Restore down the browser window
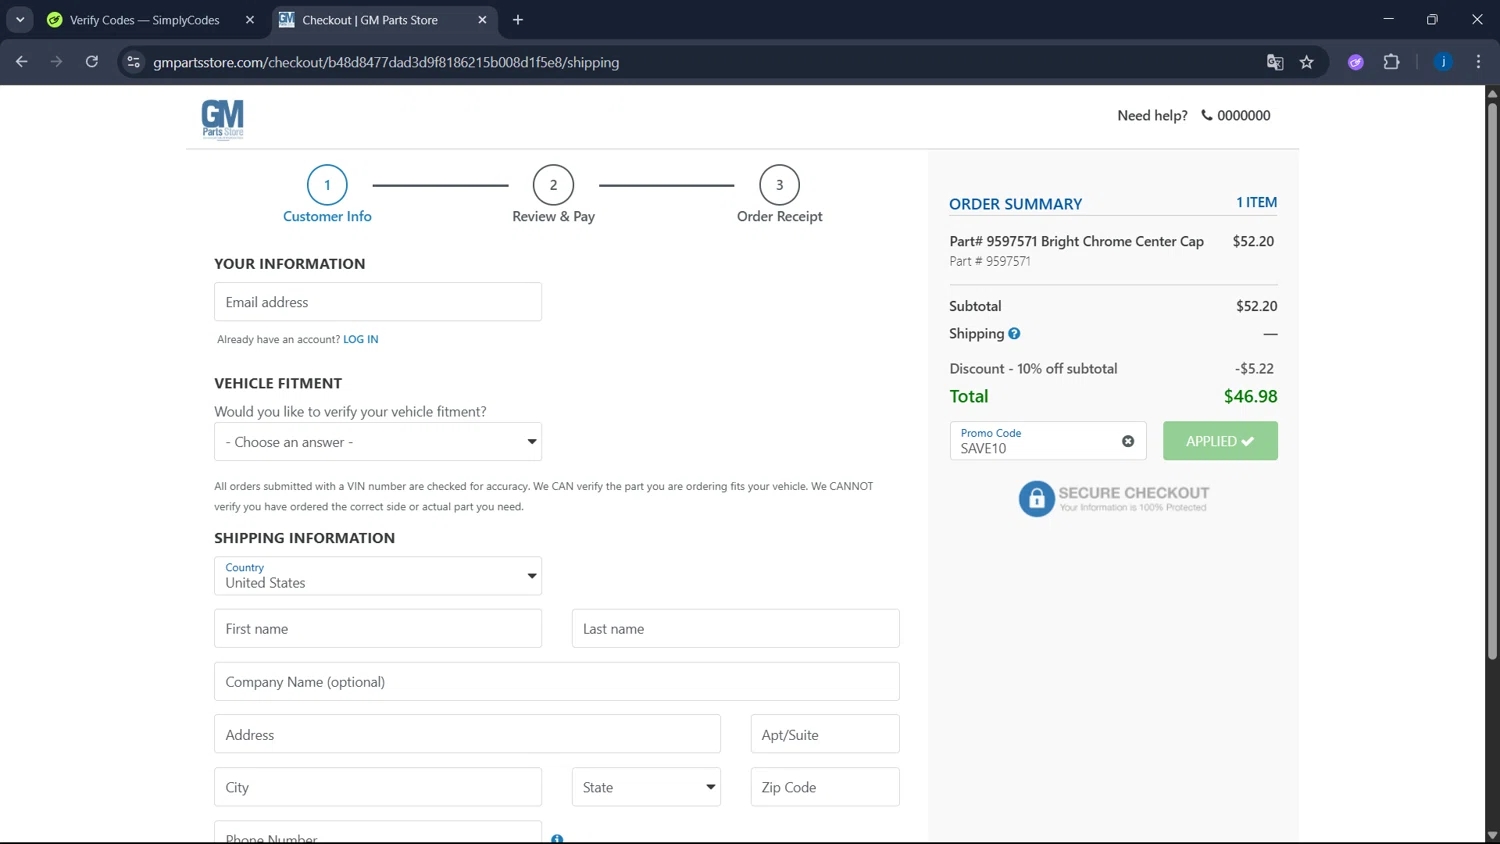Image resolution: width=1500 pixels, height=844 pixels. [x=1432, y=19]
